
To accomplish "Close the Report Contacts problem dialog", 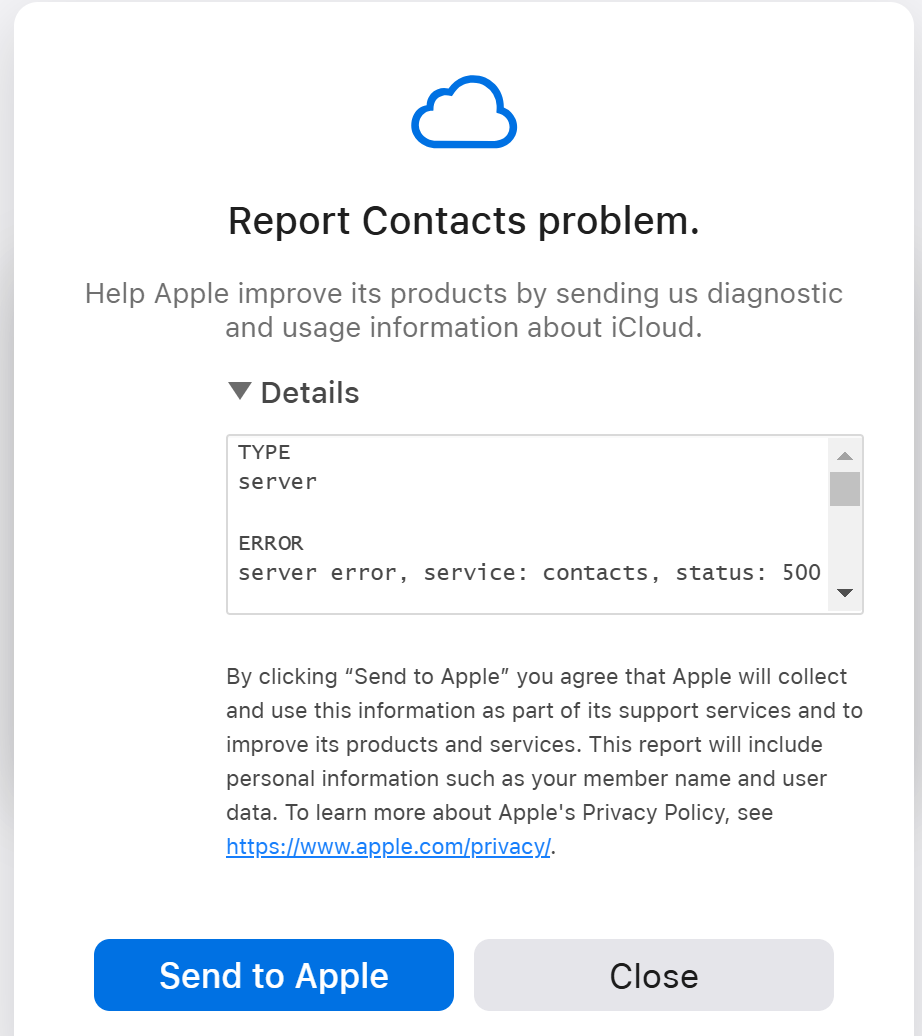I will 654,975.
